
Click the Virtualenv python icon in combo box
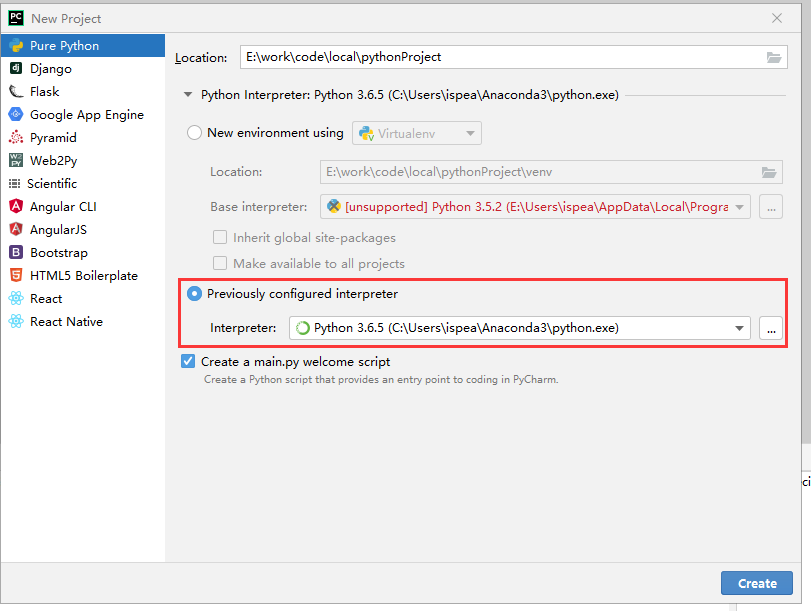coord(367,133)
